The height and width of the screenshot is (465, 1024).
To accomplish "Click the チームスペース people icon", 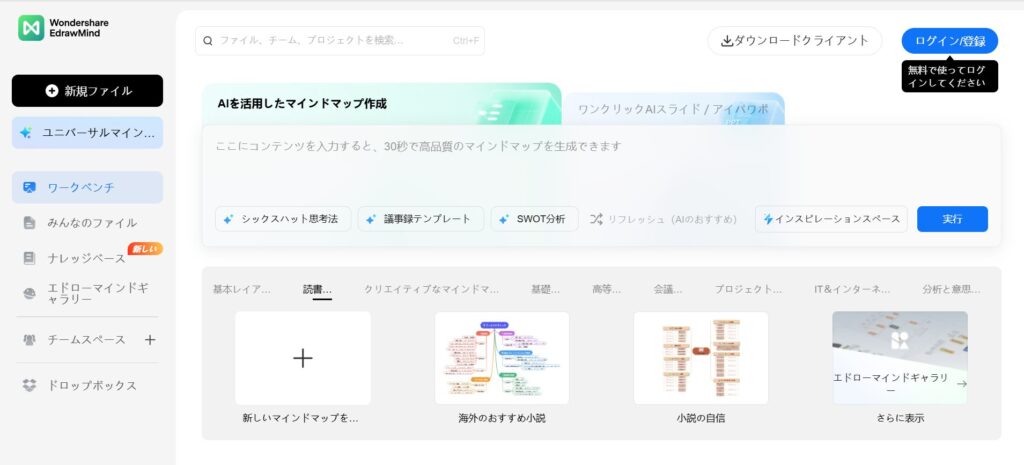I will 29,340.
